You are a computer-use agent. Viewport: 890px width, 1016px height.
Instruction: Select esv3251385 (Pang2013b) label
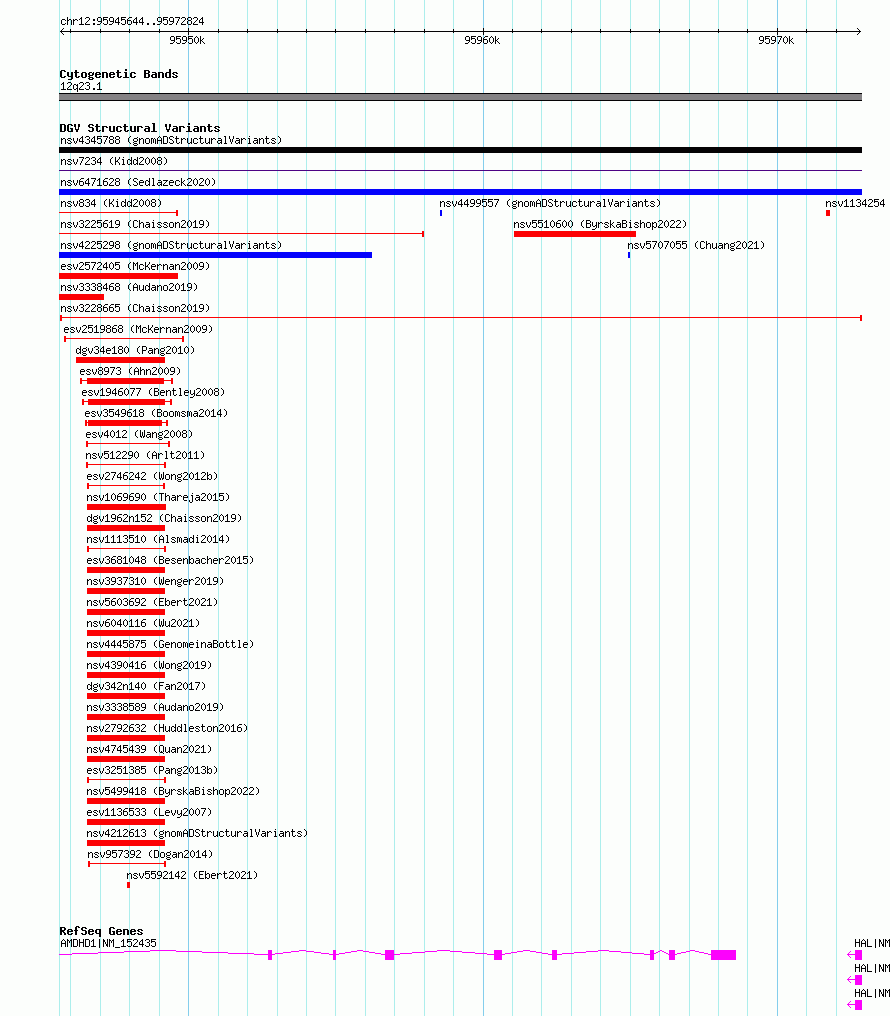pyautogui.click(x=152, y=770)
